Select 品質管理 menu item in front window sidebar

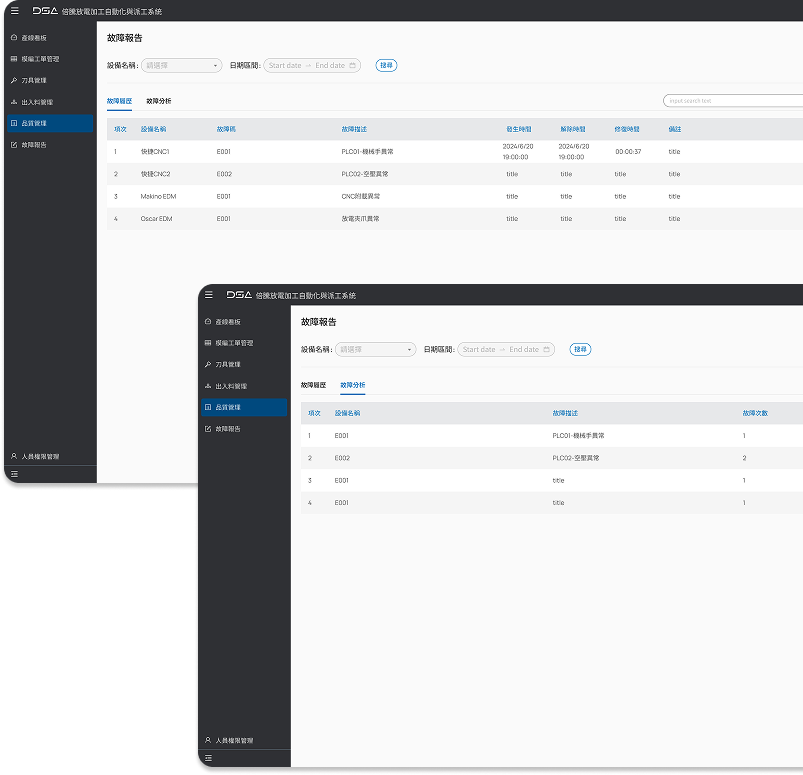pyautogui.click(x=243, y=407)
